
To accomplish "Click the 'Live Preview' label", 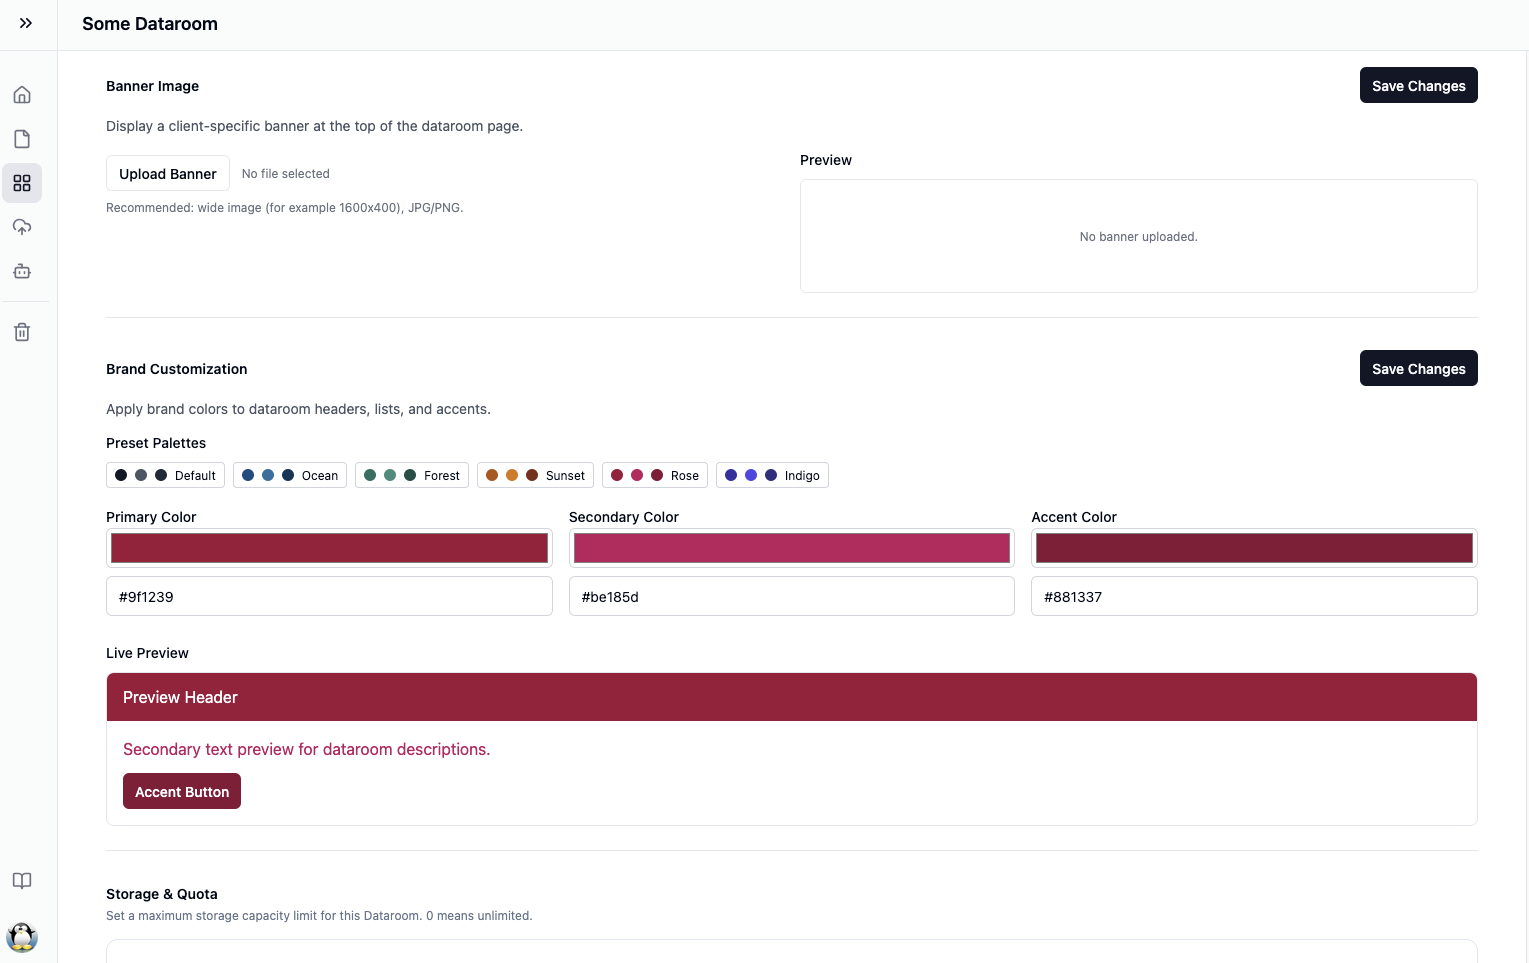I will point(148,654).
